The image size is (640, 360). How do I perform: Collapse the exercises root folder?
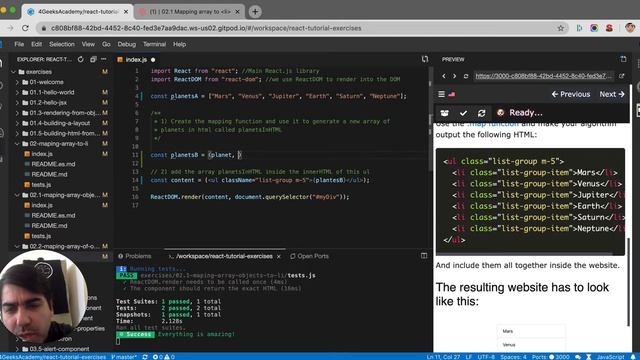[14, 72]
